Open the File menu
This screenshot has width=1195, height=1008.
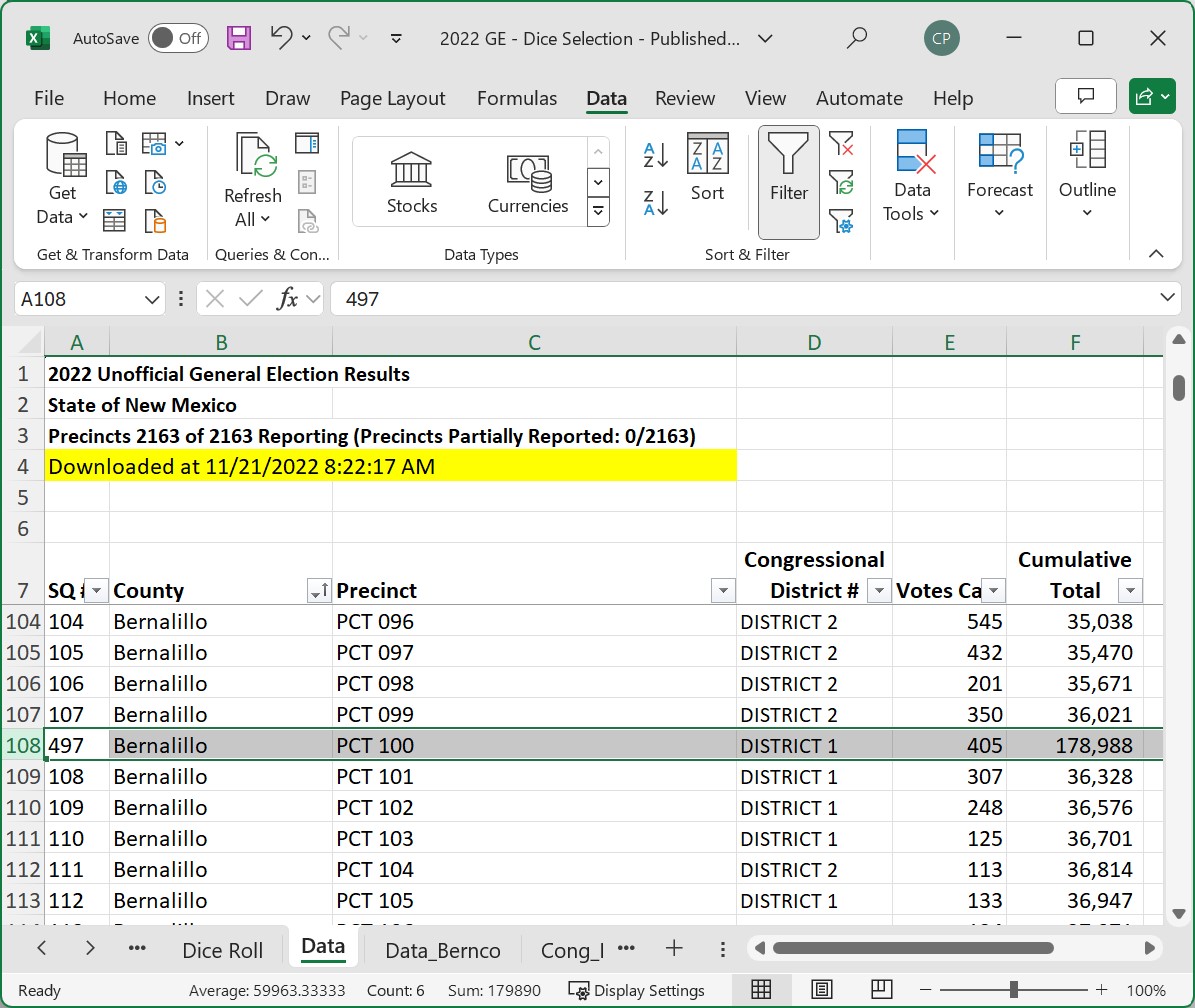(x=49, y=98)
